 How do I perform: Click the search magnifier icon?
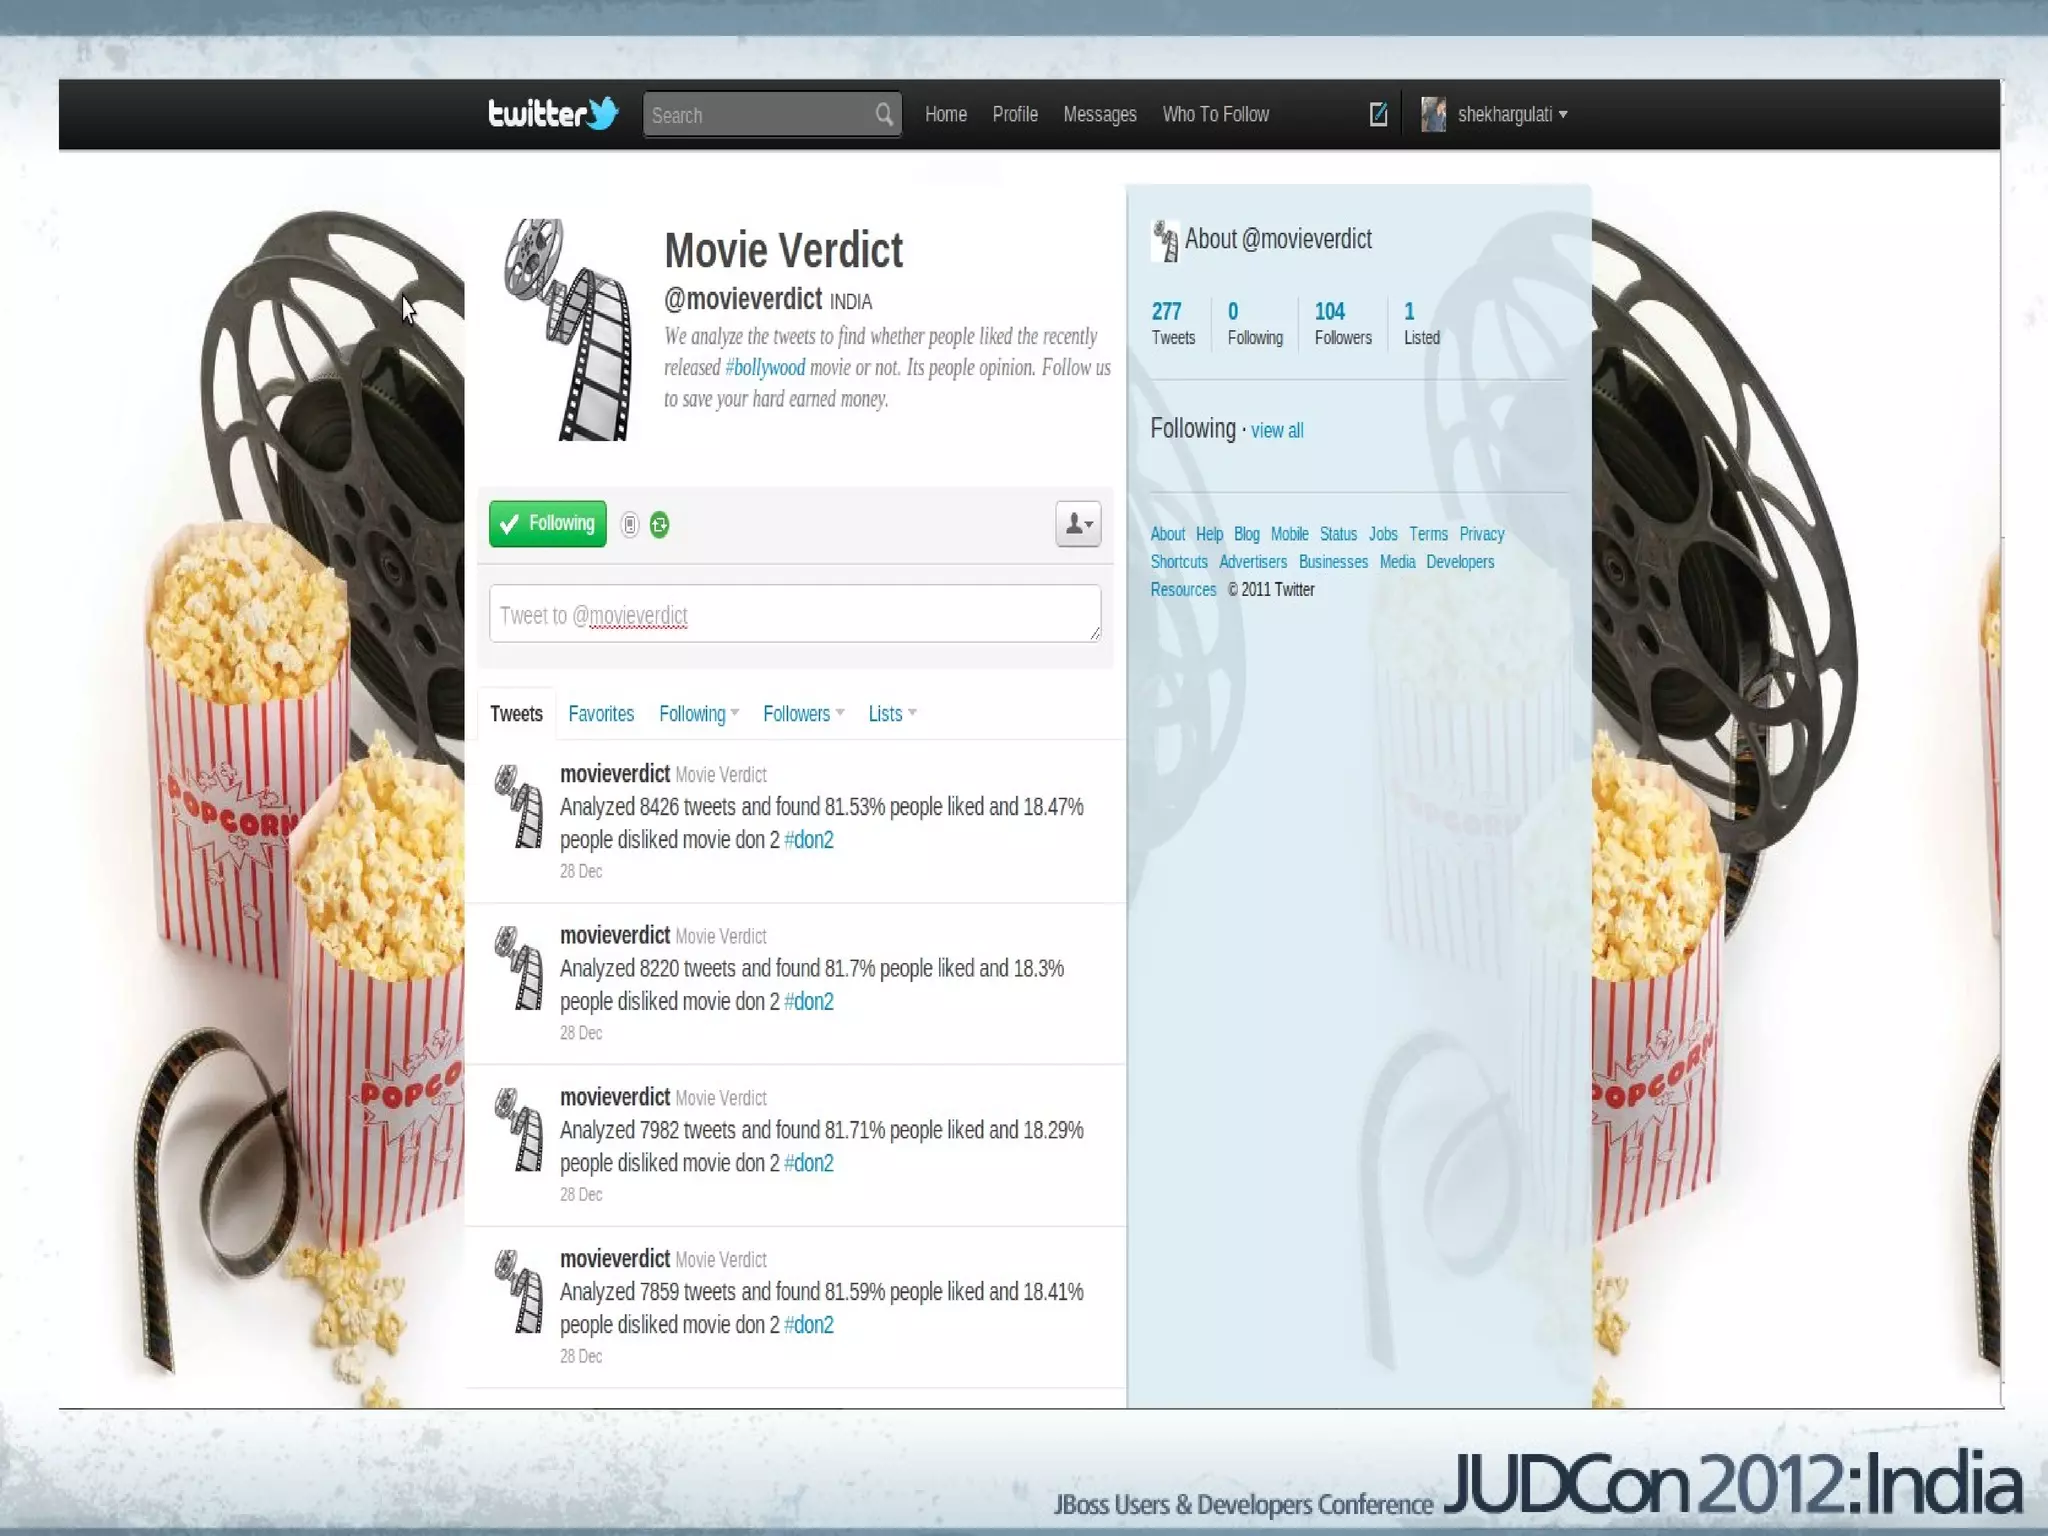[883, 115]
